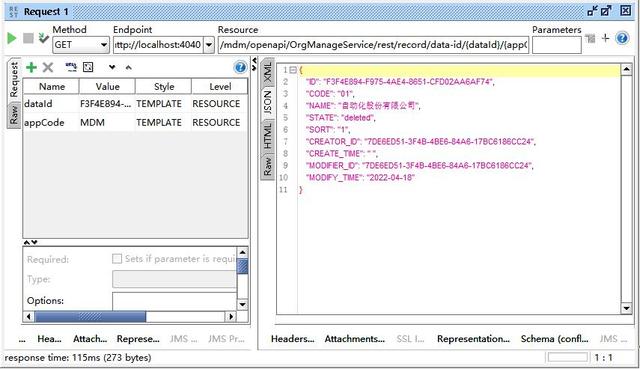The width and height of the screenshot is (640, 369).
Task: Click the add assertion checkmark icon
Action: (43, 38)
